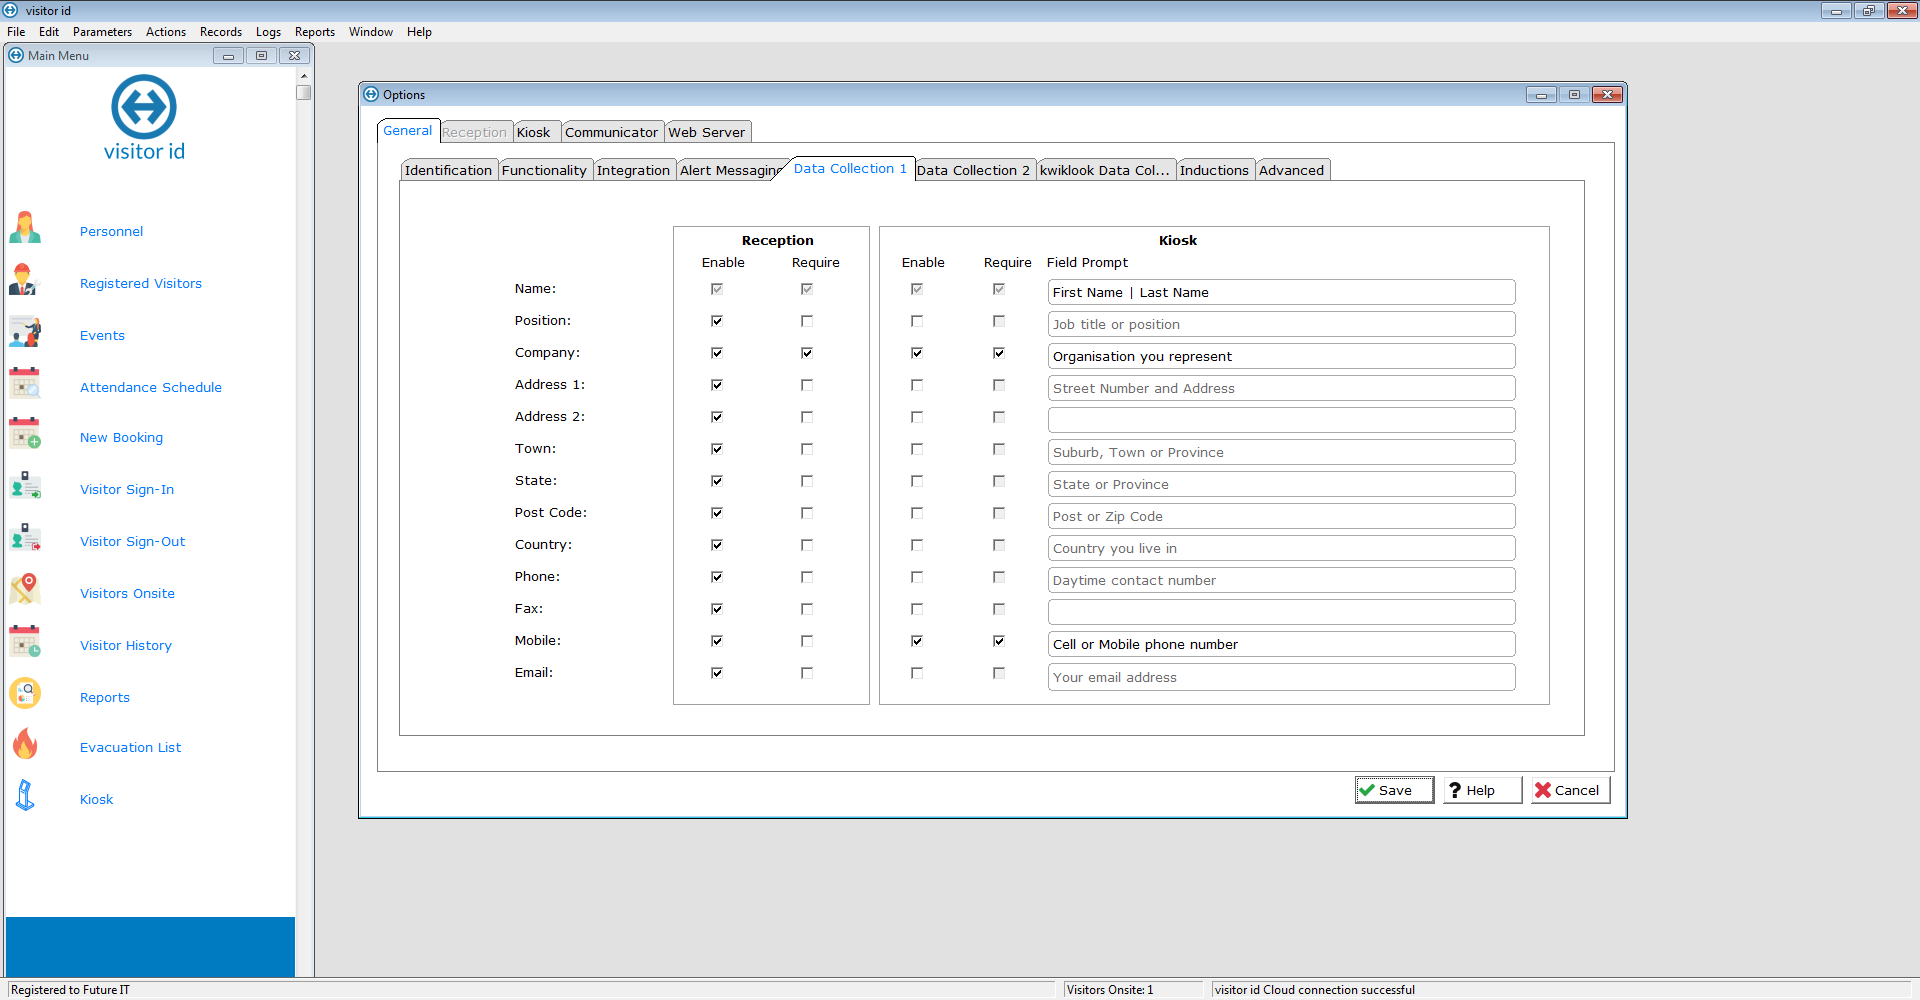The image size is (1920, 1000).
Task: Enable Kiosk checkbox for Email field
Action: click(917, 673)
